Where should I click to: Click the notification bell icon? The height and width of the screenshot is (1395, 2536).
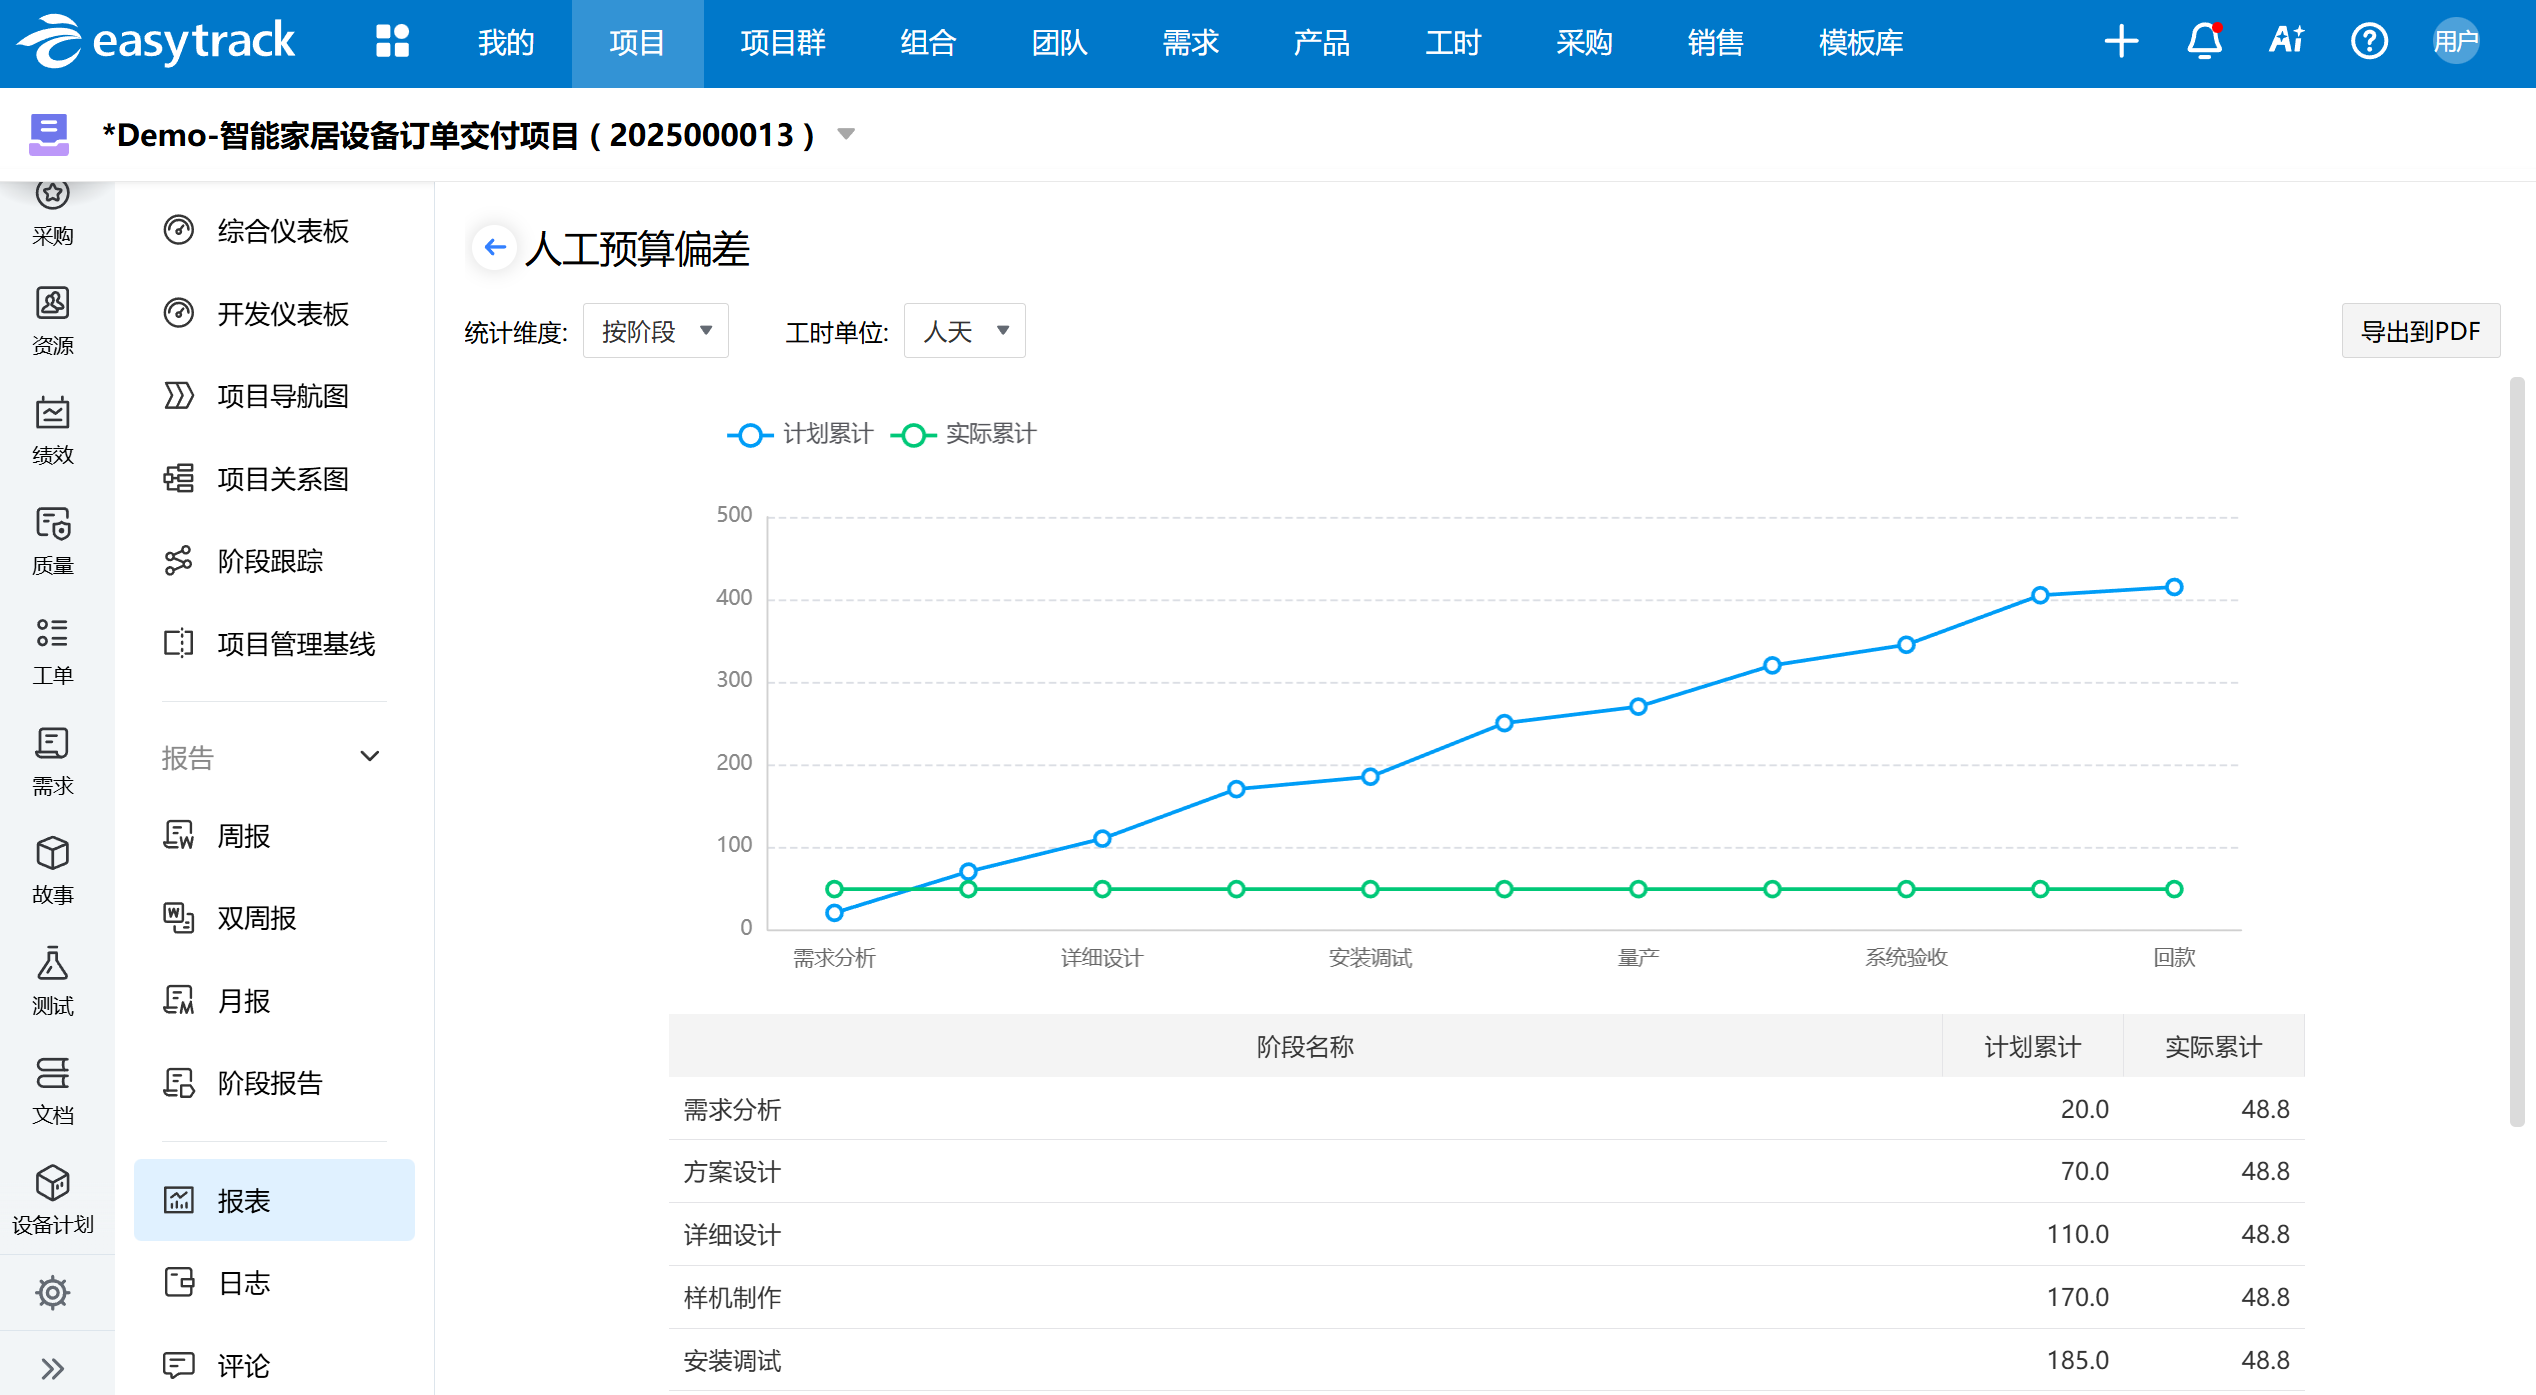click(2204, 42)
